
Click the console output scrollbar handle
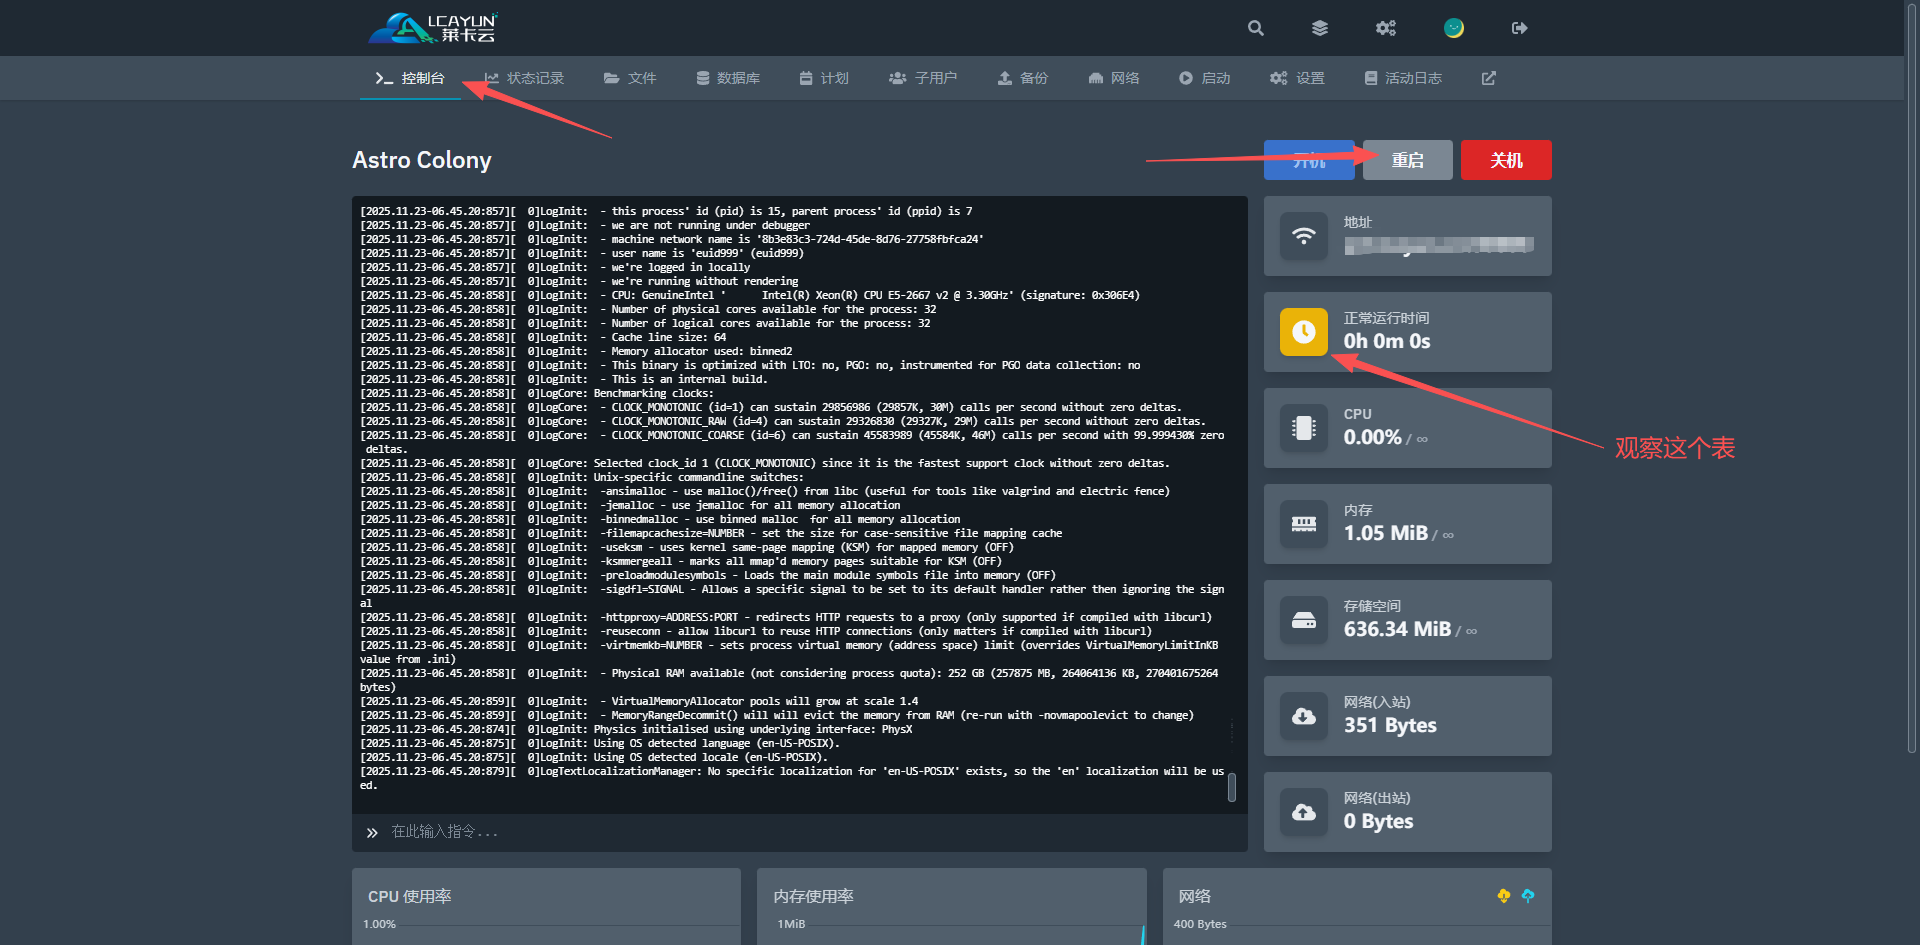[x=1232, y=787]
